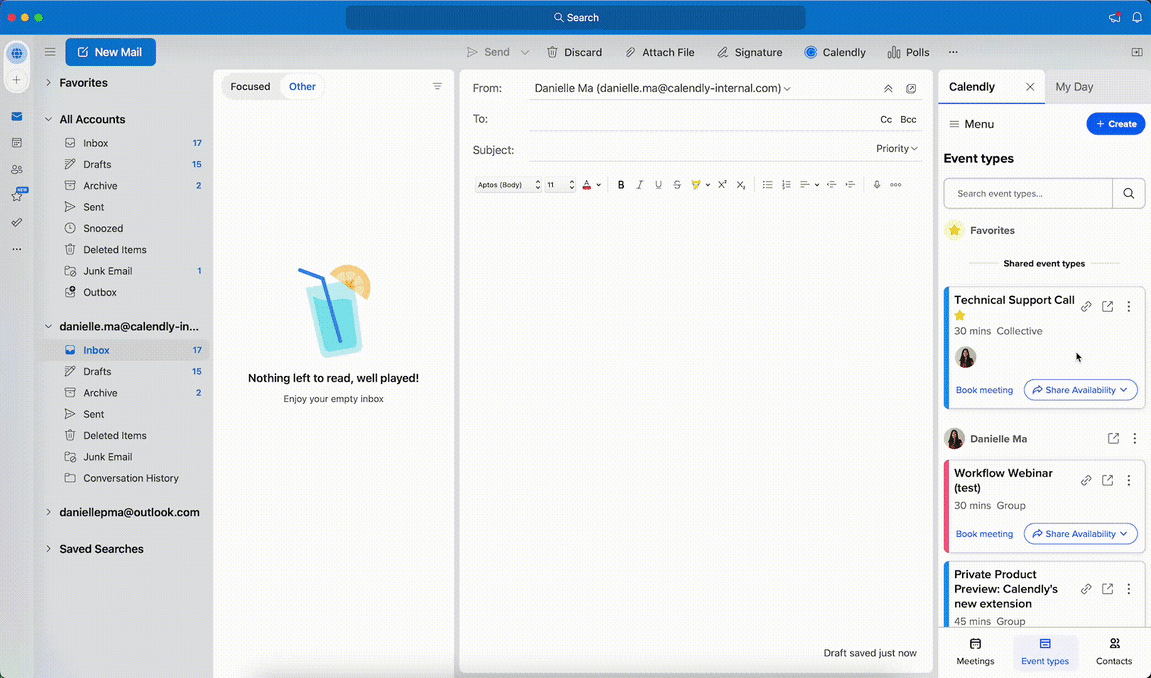The height and width of the screenshot is (678, 1151).
Task: Open the Contacts tab in Calendly
Action: coord(1114,652)
